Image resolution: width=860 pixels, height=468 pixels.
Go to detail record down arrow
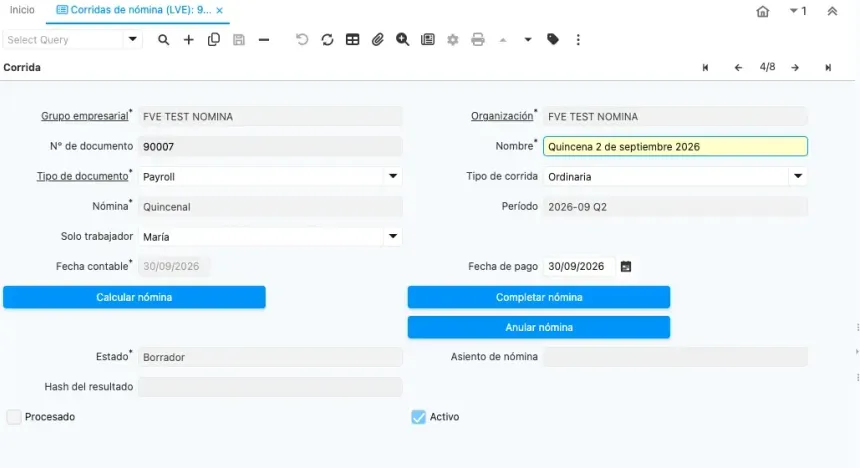click(x=528, y=40)
